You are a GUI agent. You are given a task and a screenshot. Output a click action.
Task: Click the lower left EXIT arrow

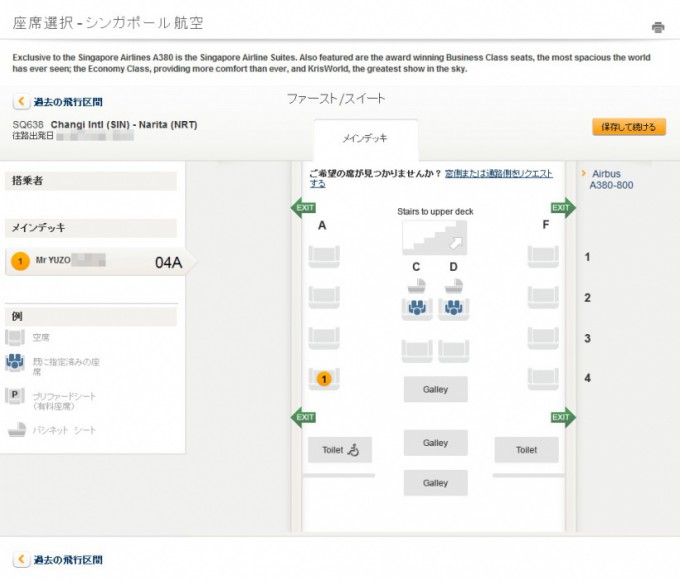click(x=303, y=417)
